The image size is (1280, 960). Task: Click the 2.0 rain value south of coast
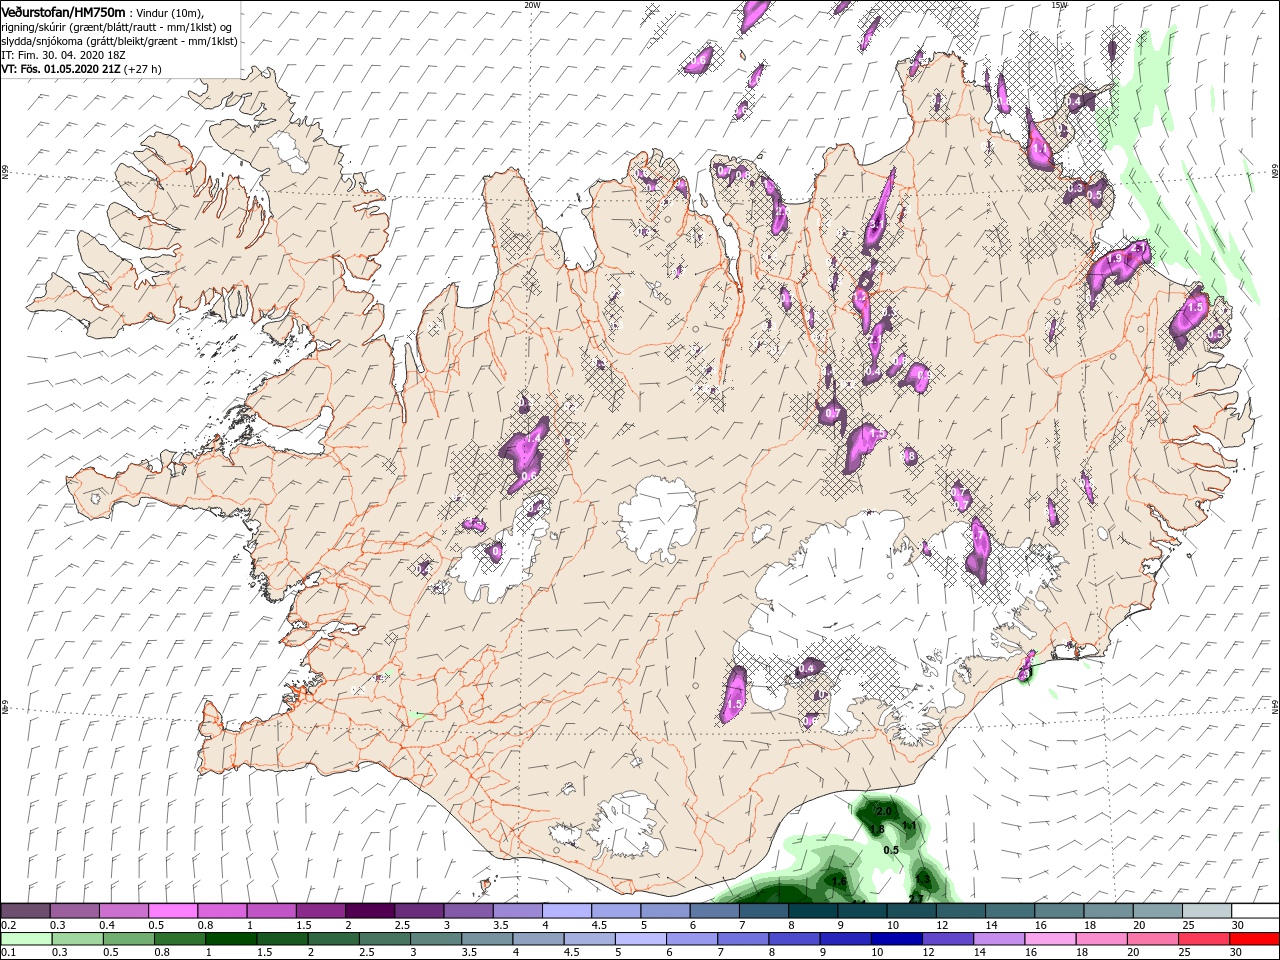(x=883, y=810)
